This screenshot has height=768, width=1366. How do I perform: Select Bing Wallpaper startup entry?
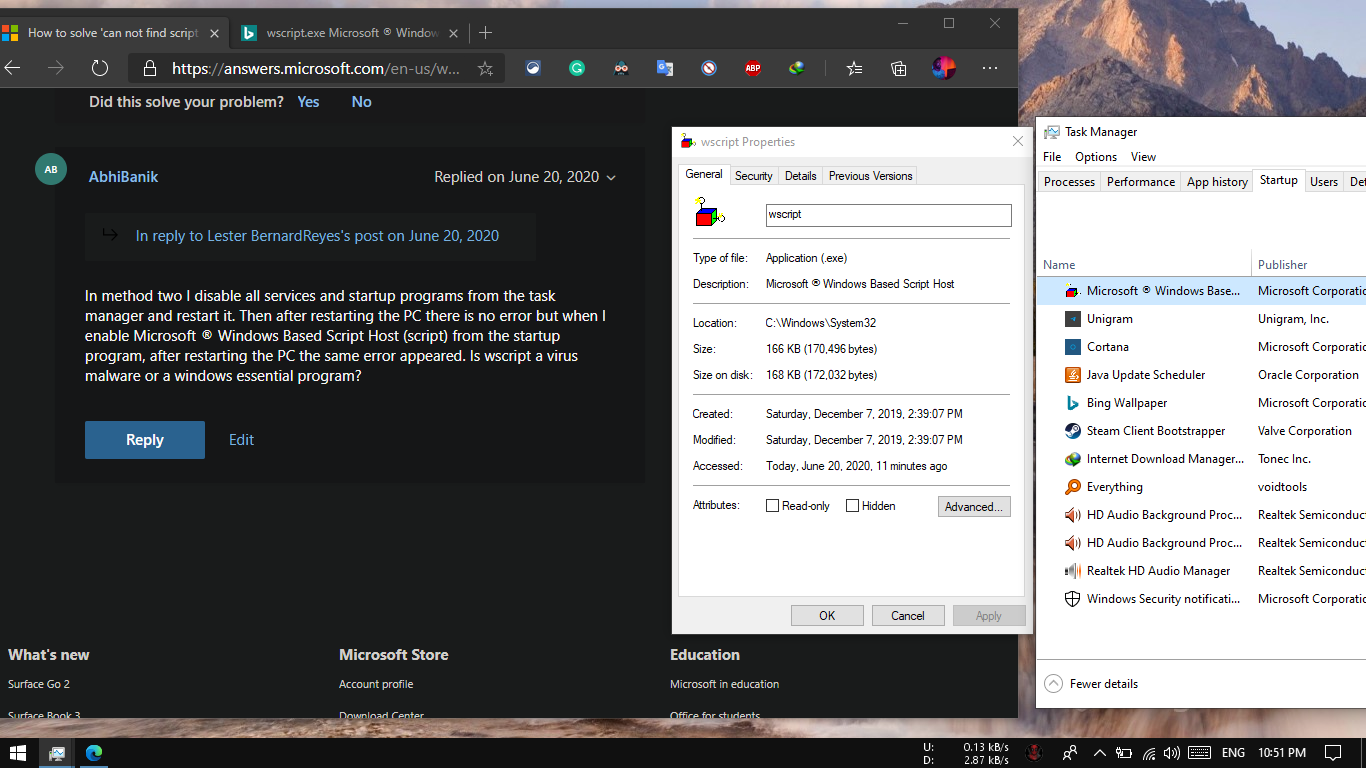tap(1201, 403)
